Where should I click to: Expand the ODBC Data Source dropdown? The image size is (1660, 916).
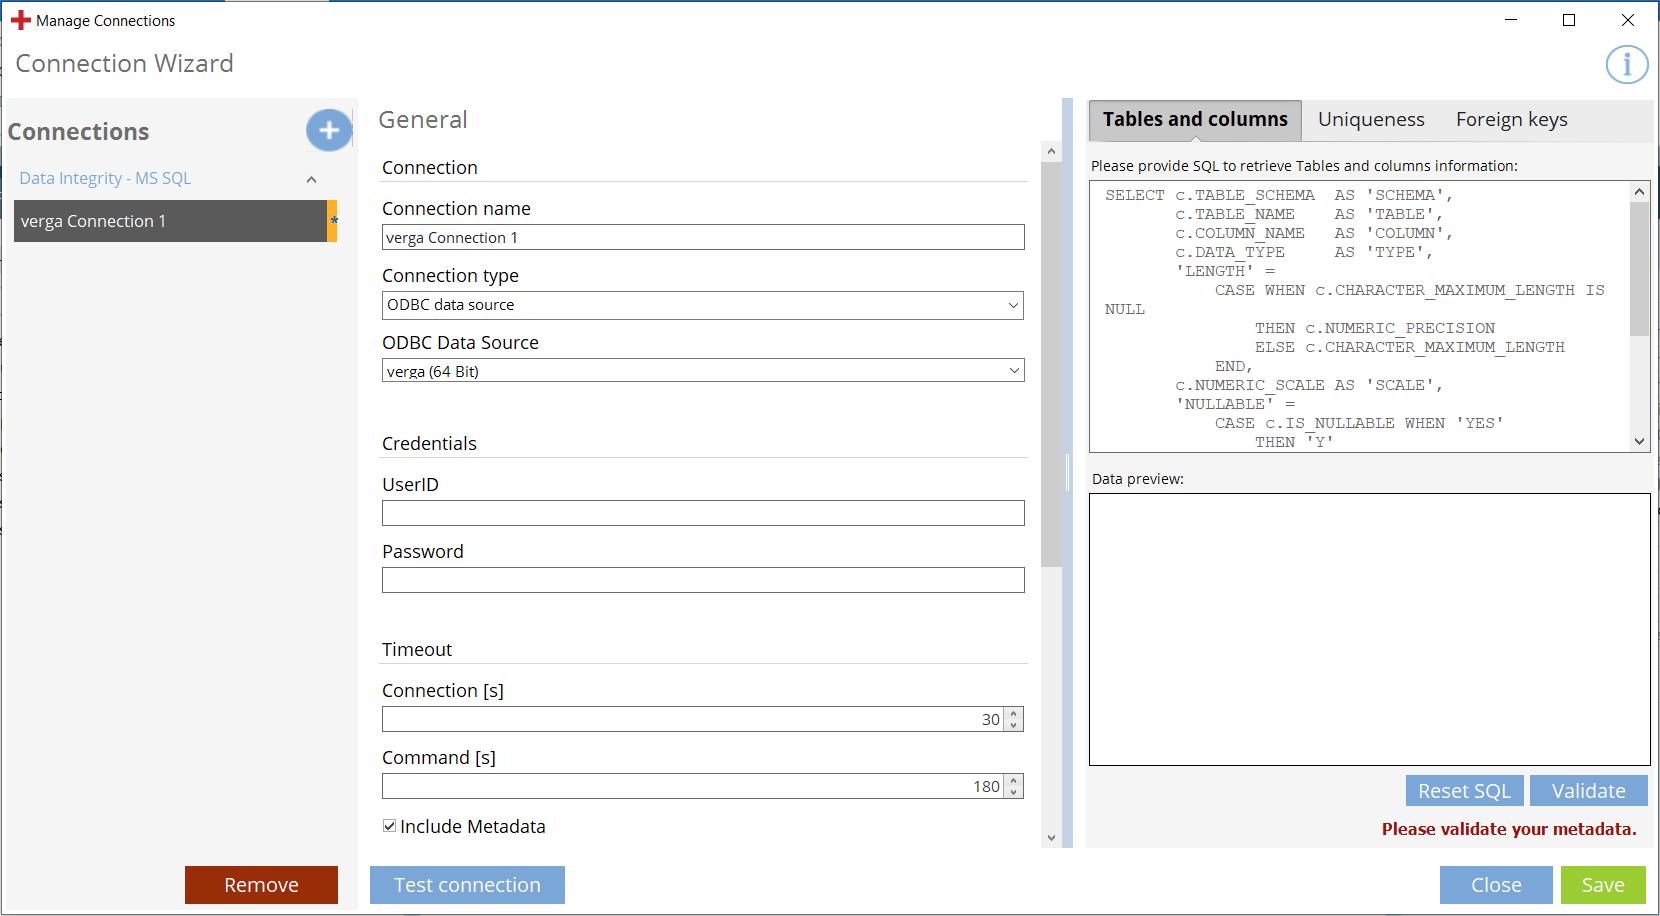[702, 371]
